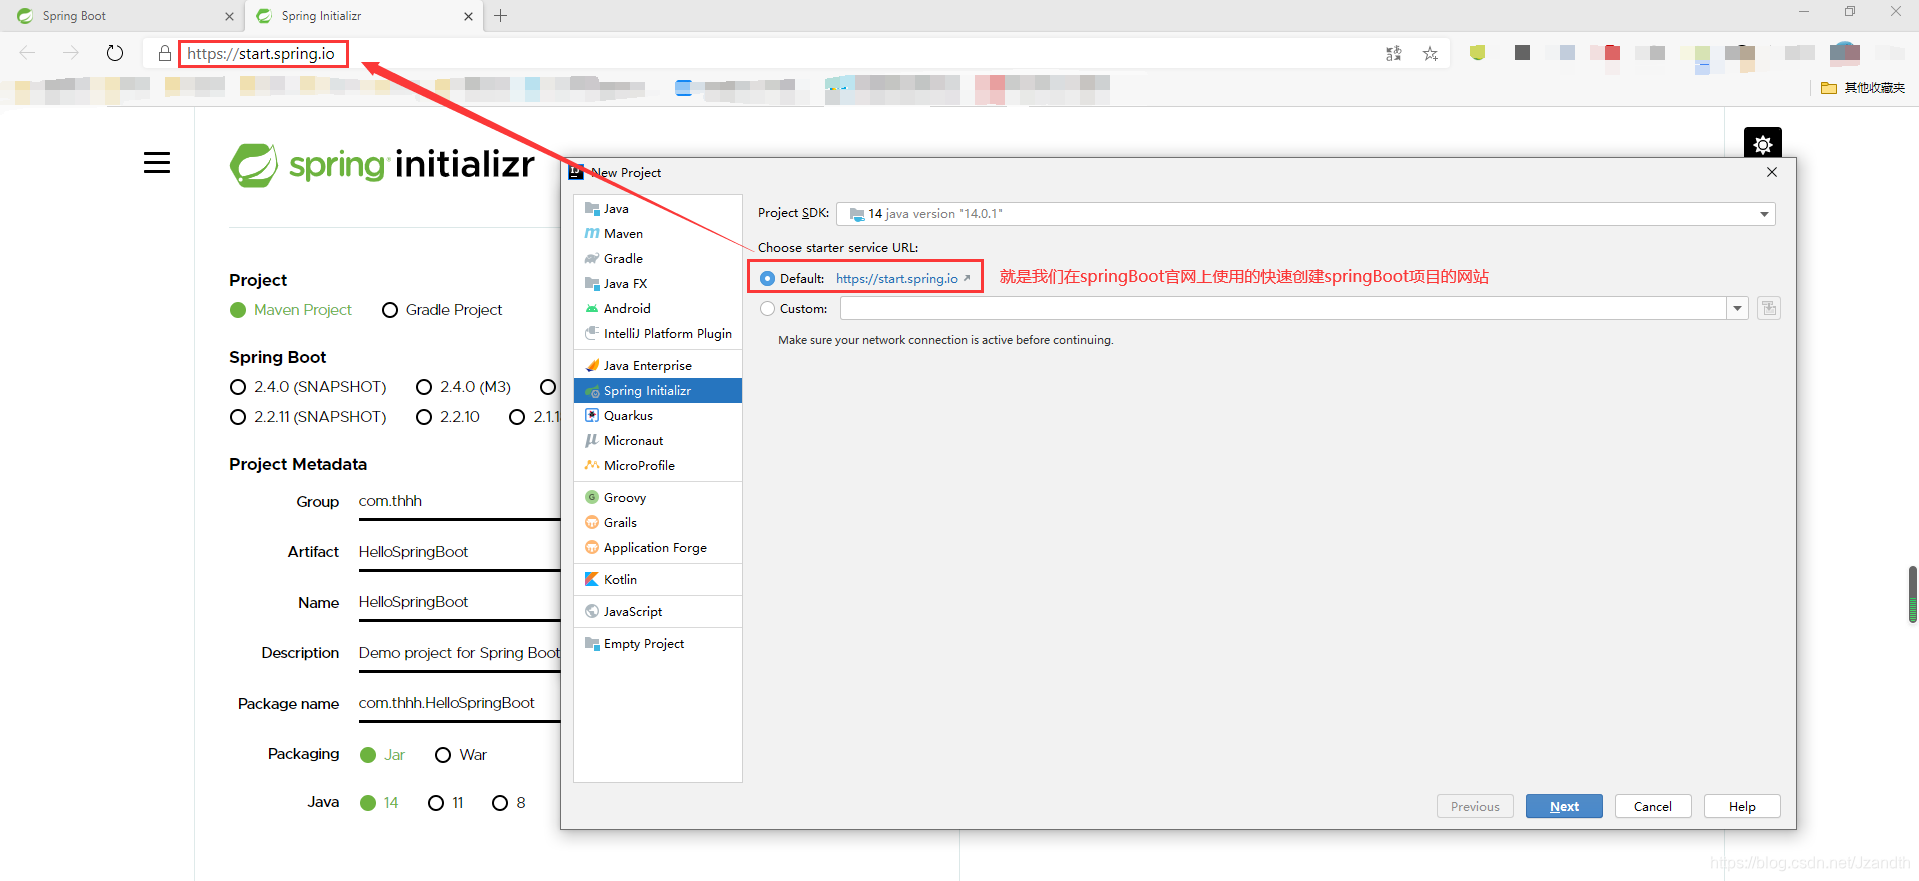Click the browser address bar URL
The width and height of the screenshot is (1919, 881).
tap(261, 54)
